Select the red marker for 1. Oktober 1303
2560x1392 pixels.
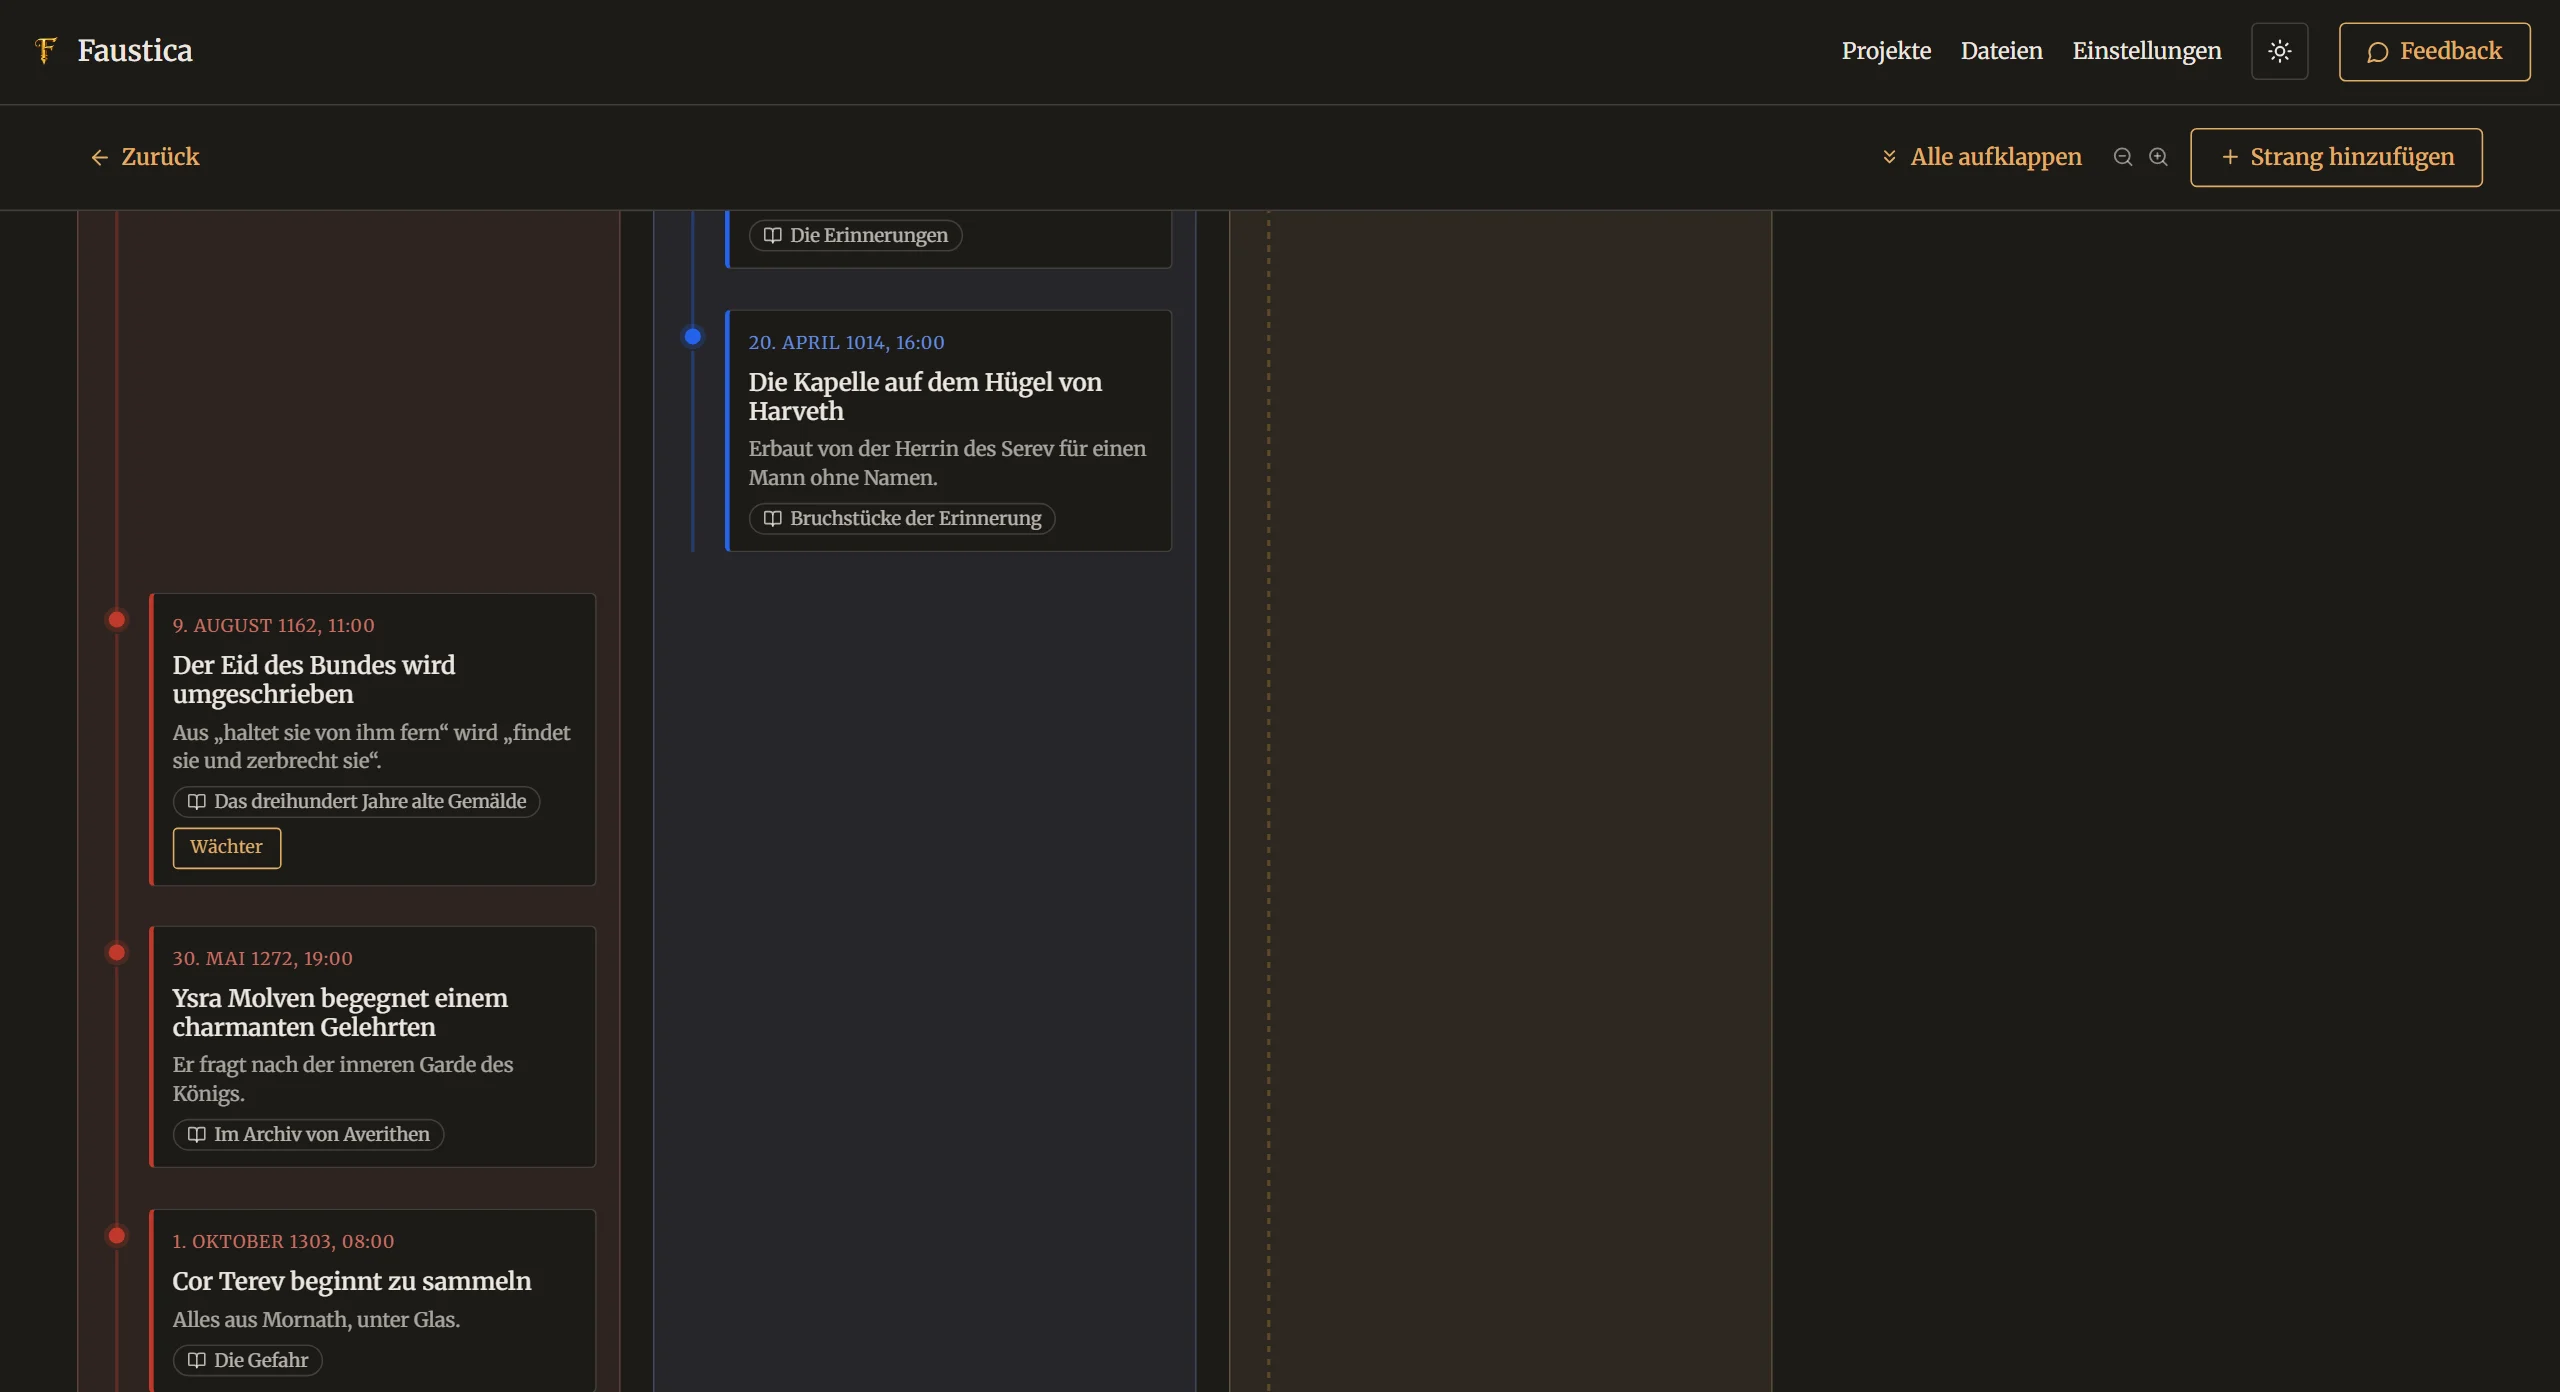117,1235
